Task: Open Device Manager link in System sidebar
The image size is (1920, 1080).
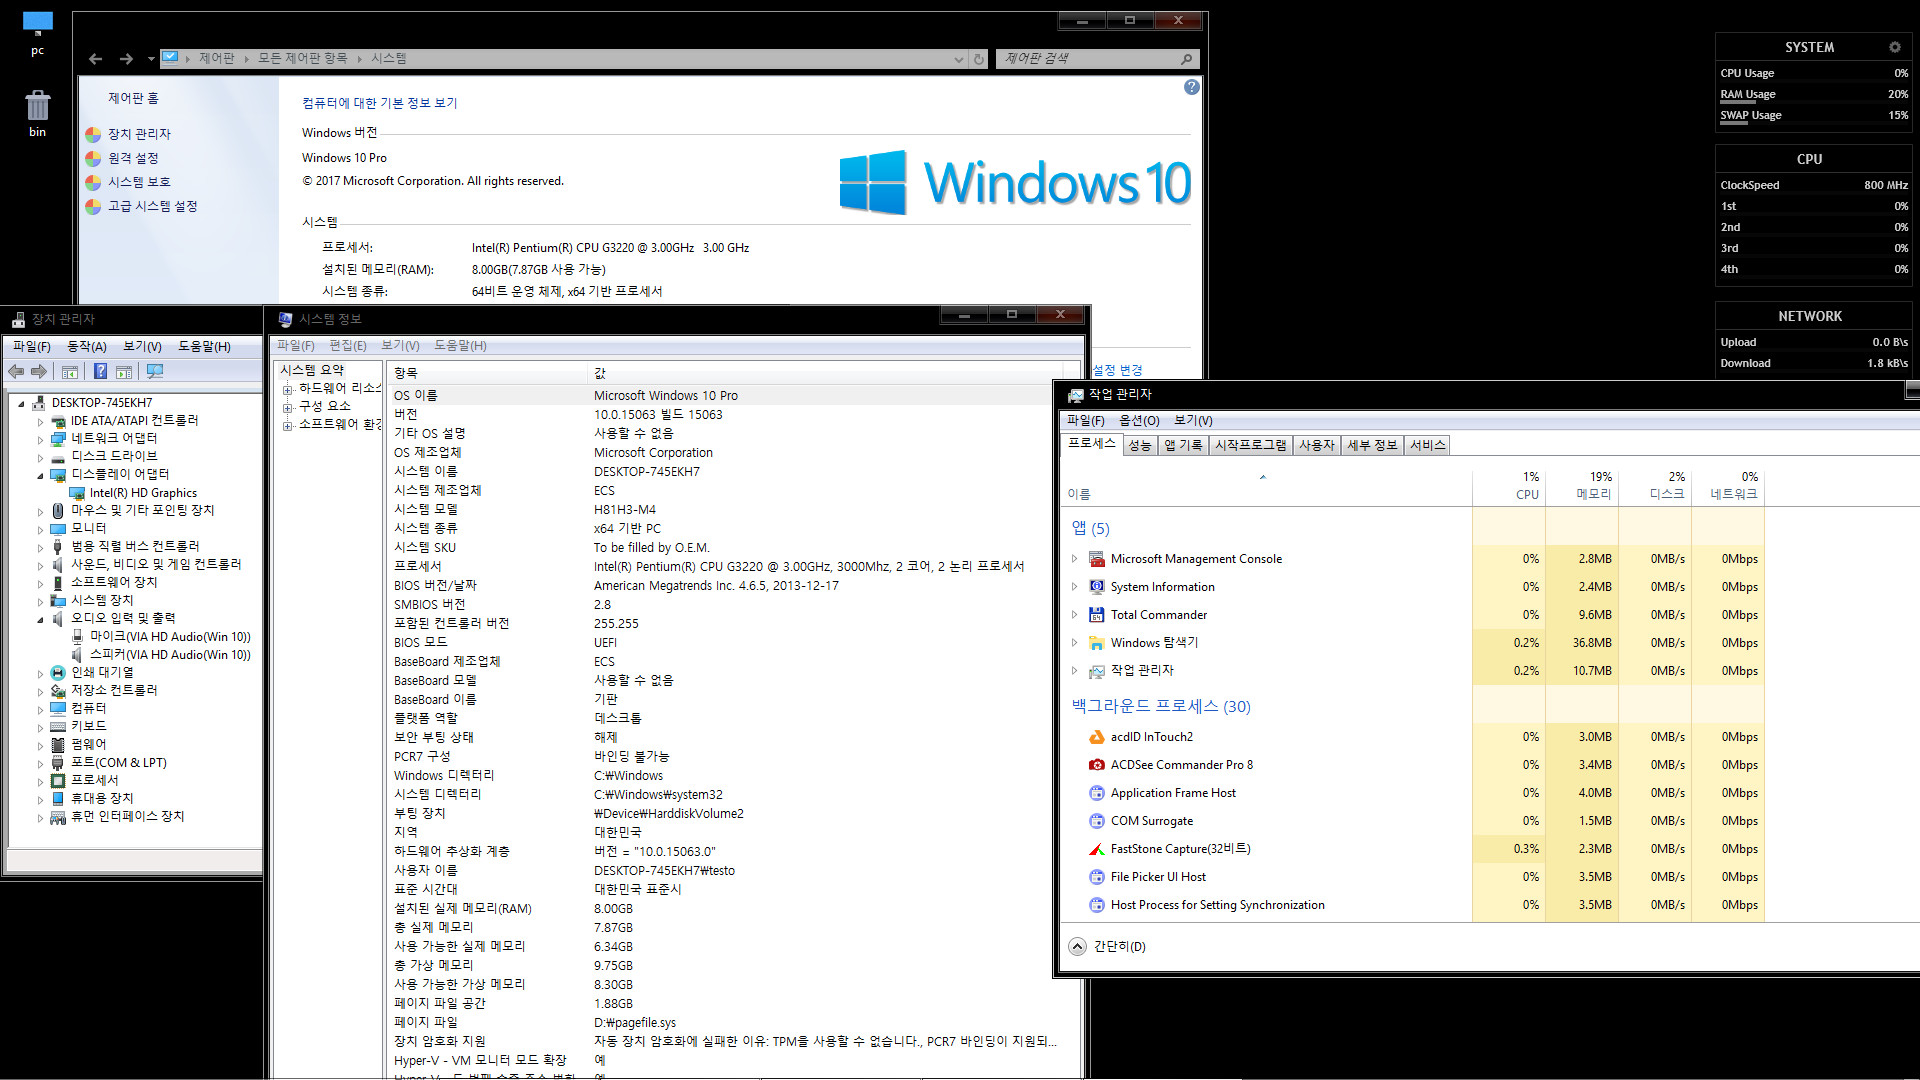Action: click(139, 134)
